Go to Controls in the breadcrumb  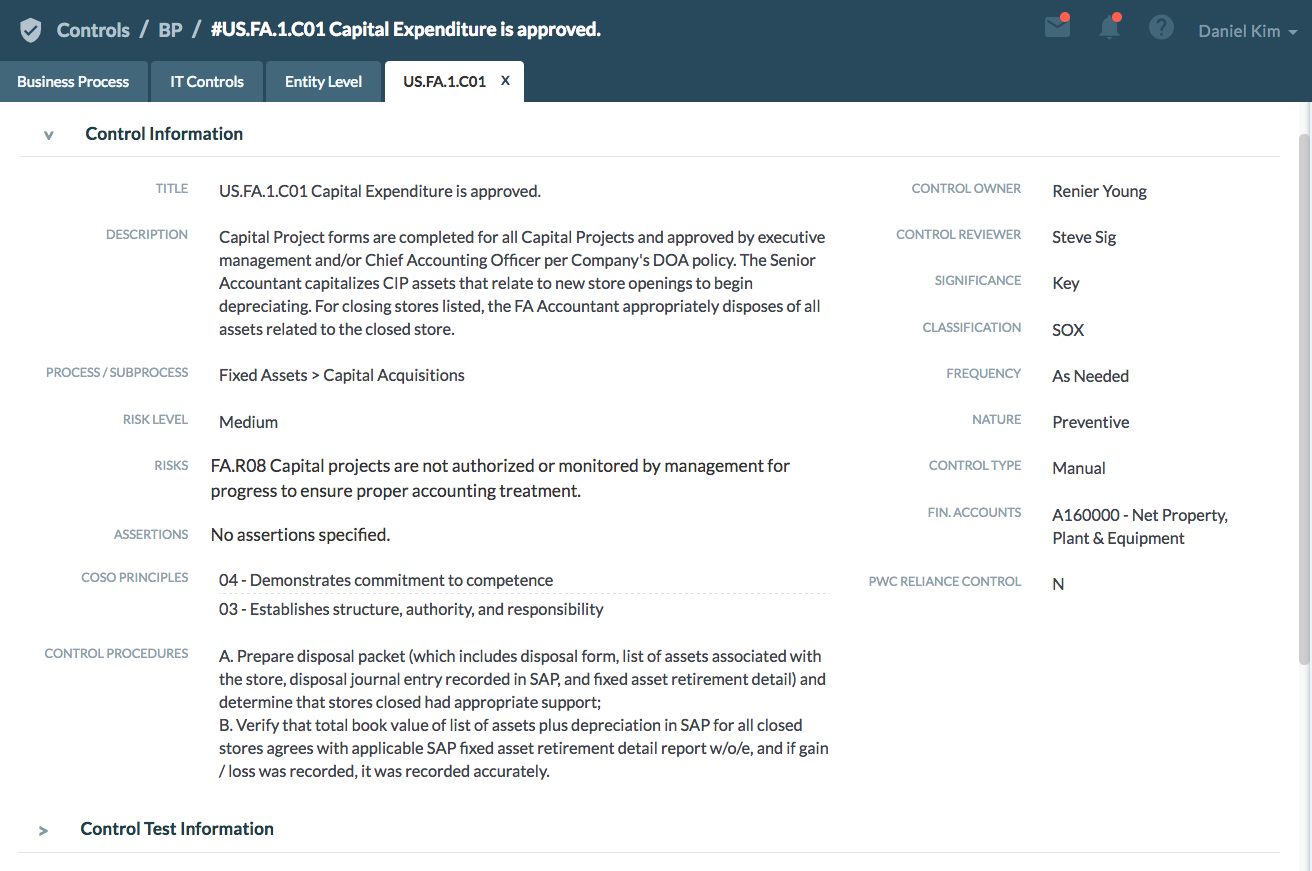(93, 30)
